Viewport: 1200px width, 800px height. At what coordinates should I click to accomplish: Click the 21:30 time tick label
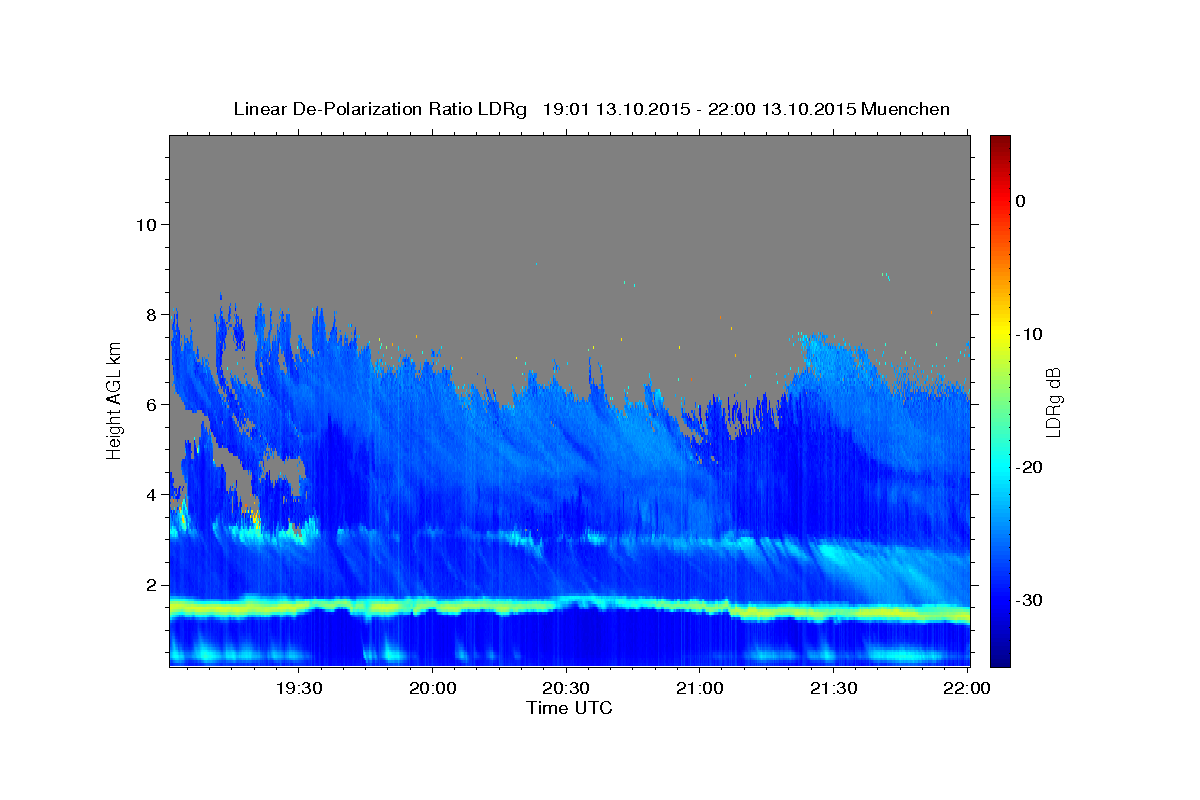[832, 688]
